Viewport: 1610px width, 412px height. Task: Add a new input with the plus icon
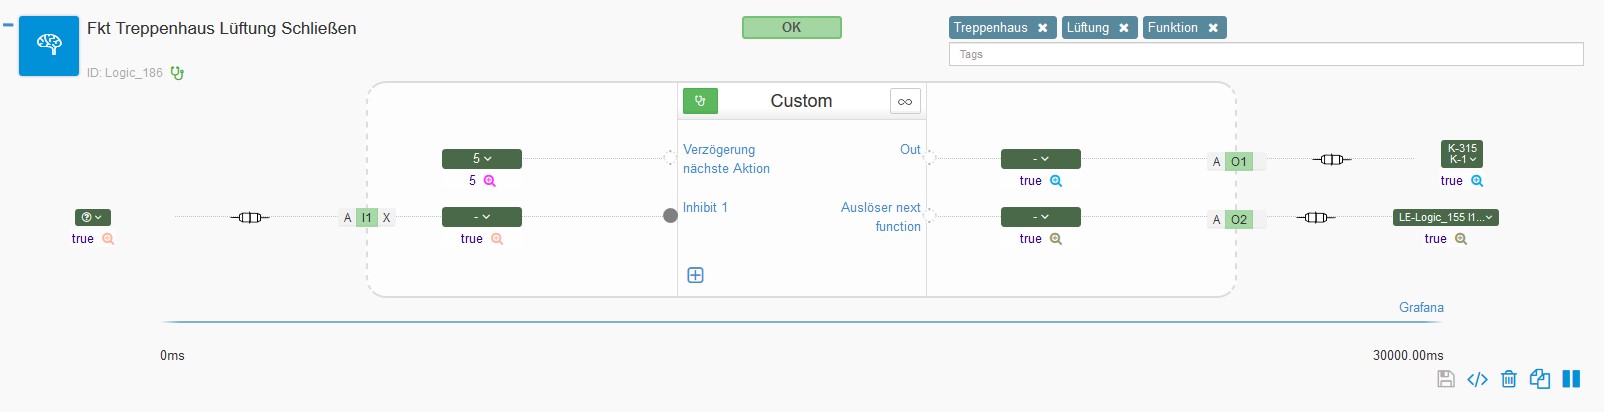coord(696,275)
